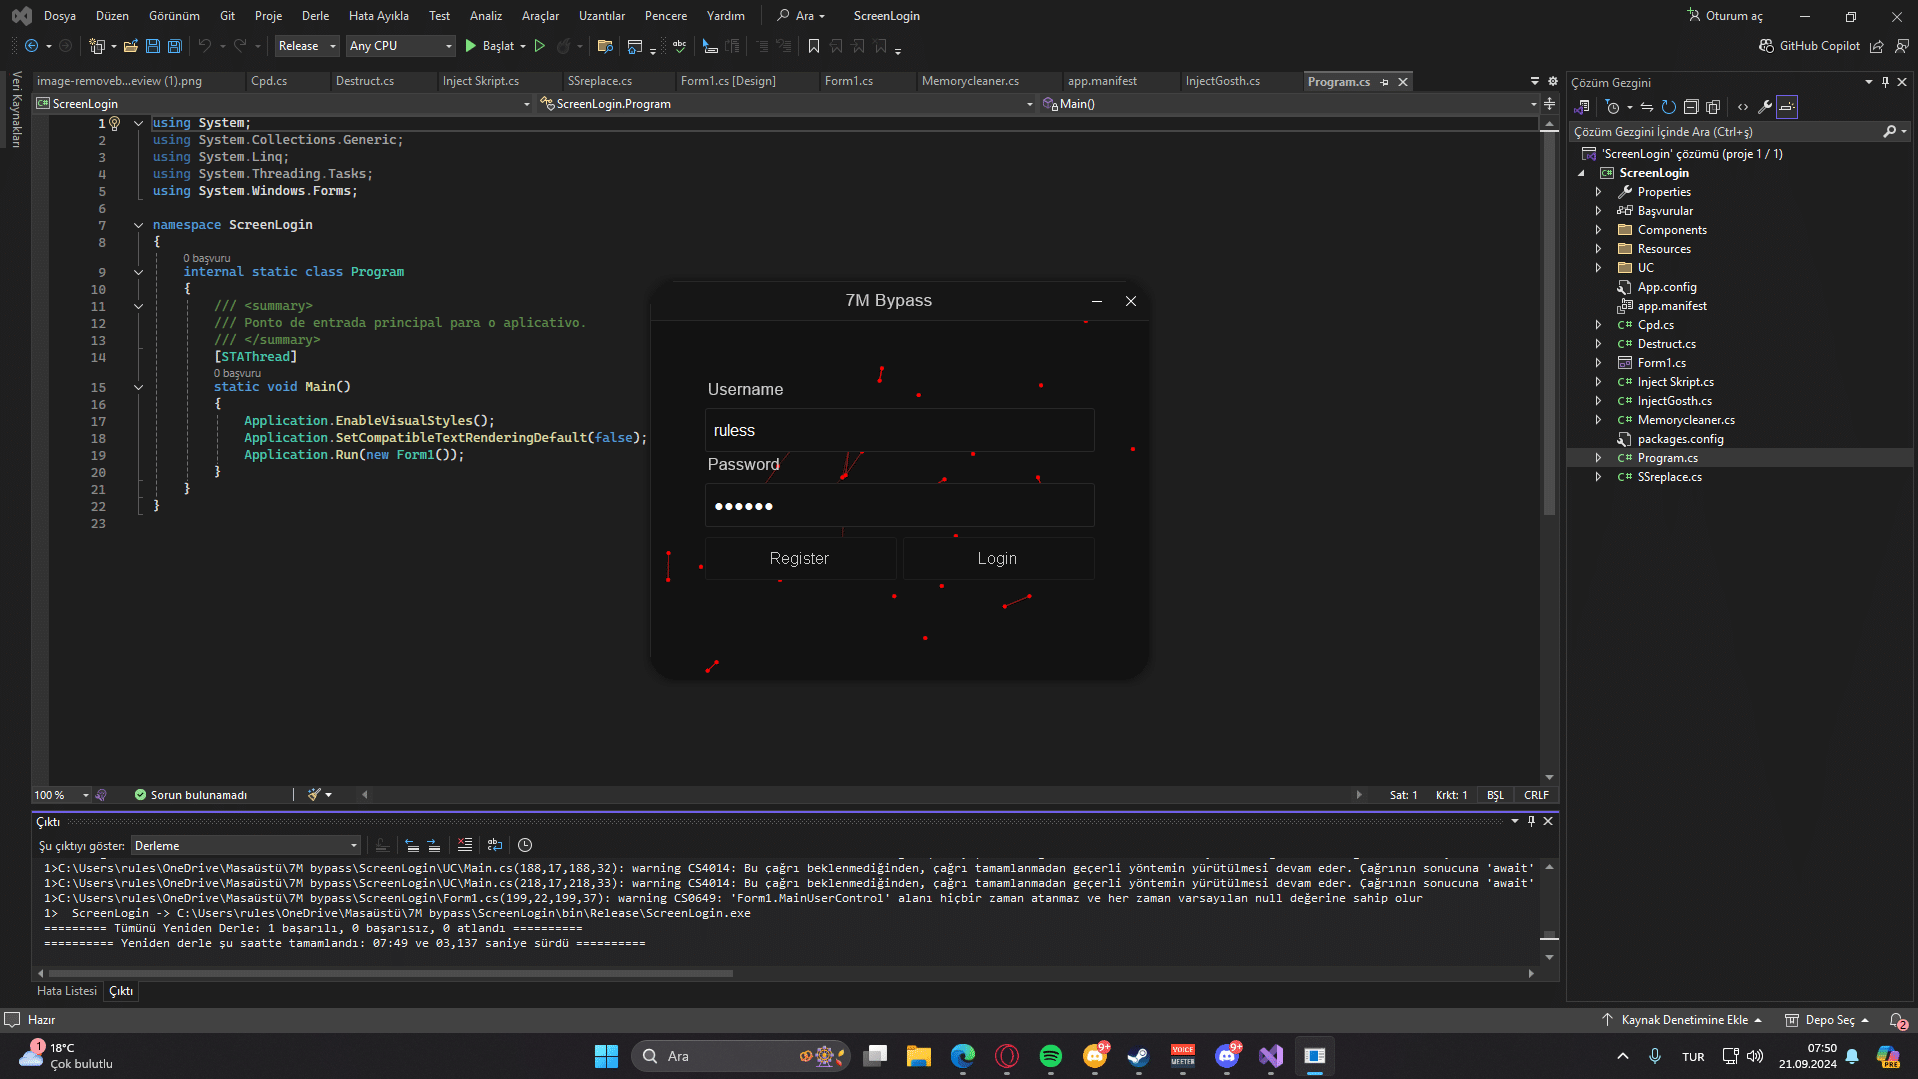
Task: Collapse the namespace ScreenLogin code block
Action: click(x=138, y=225)
